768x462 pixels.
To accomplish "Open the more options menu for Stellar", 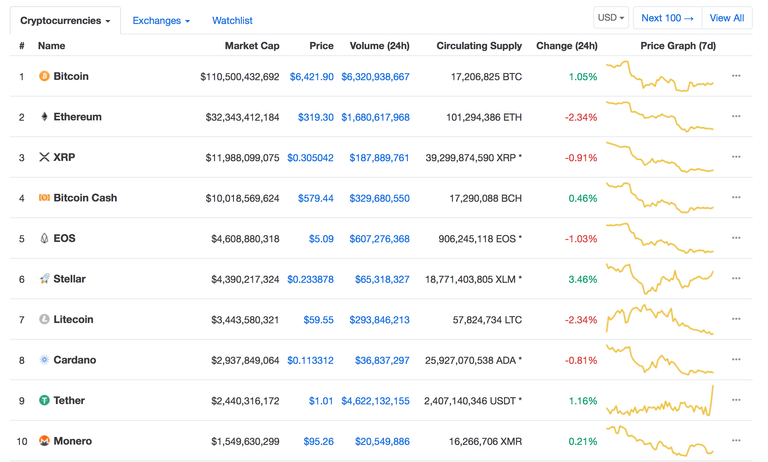I will point(736,278).
